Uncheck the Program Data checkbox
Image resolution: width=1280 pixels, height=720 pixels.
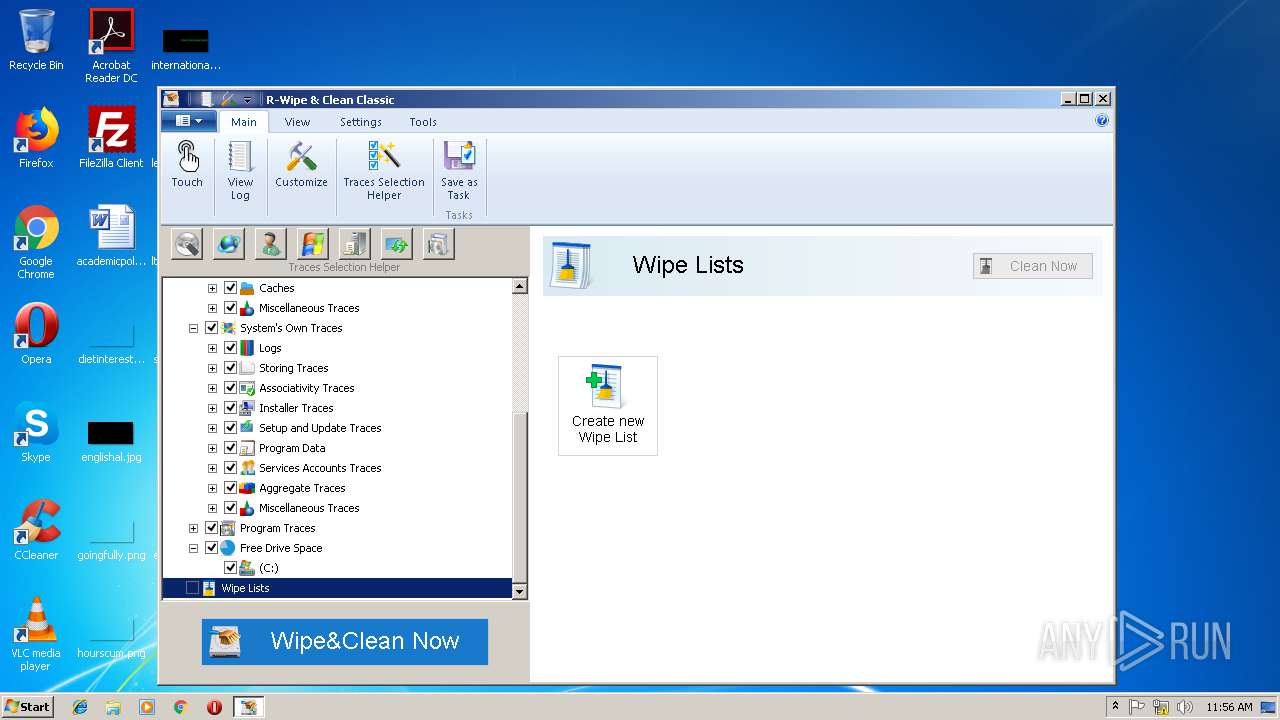coord(231,448)
